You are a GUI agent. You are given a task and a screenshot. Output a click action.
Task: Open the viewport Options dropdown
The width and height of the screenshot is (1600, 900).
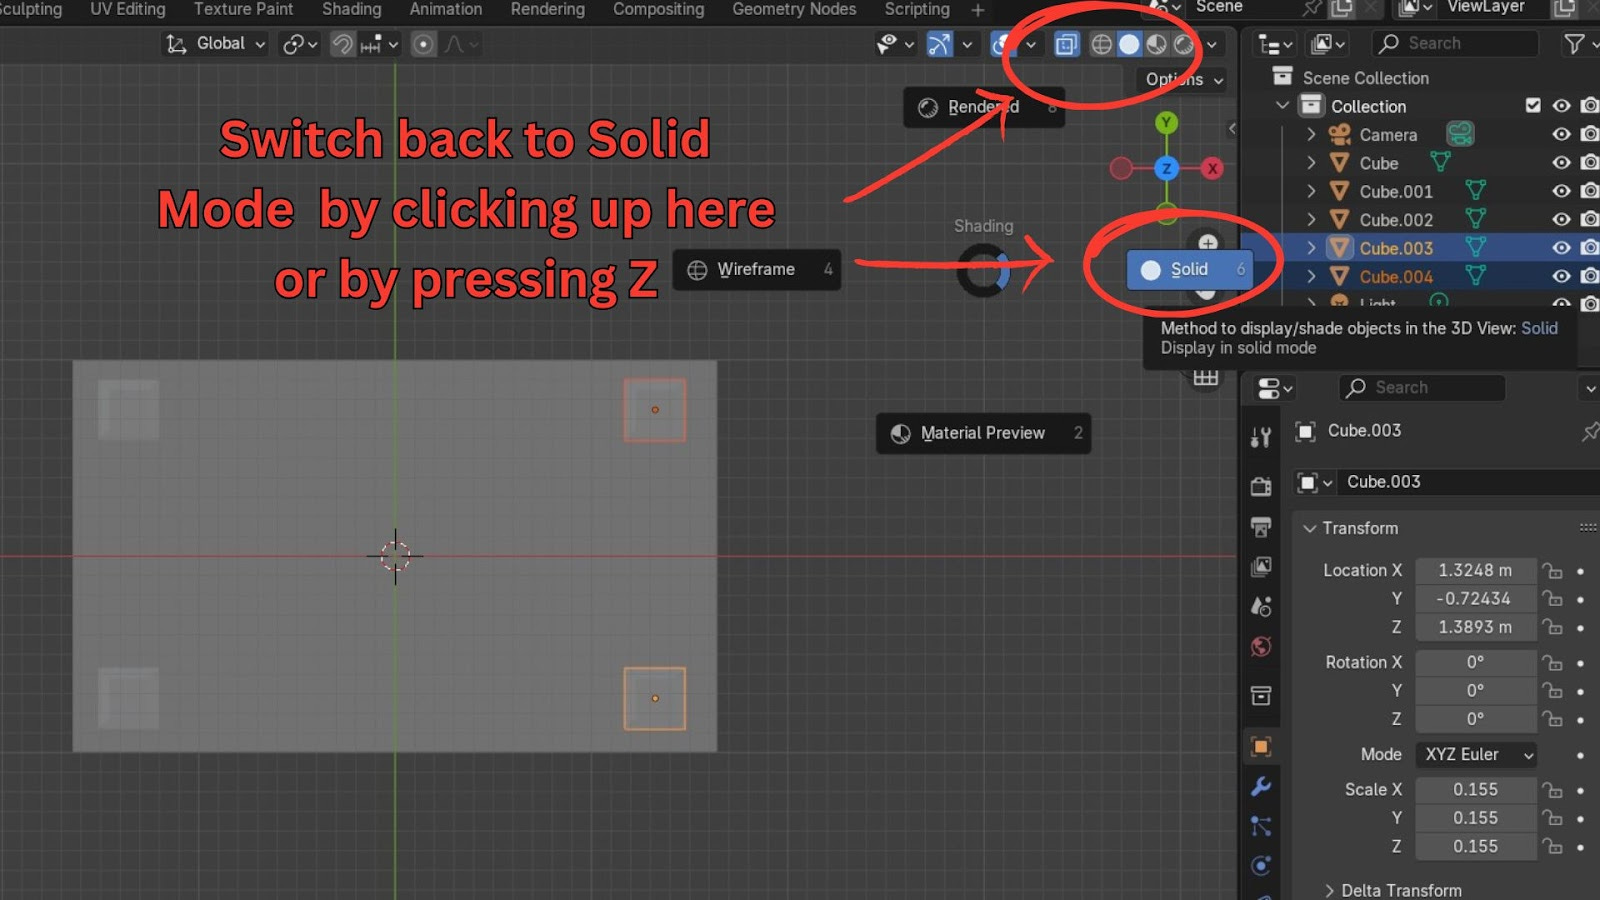coord(1183,79)
